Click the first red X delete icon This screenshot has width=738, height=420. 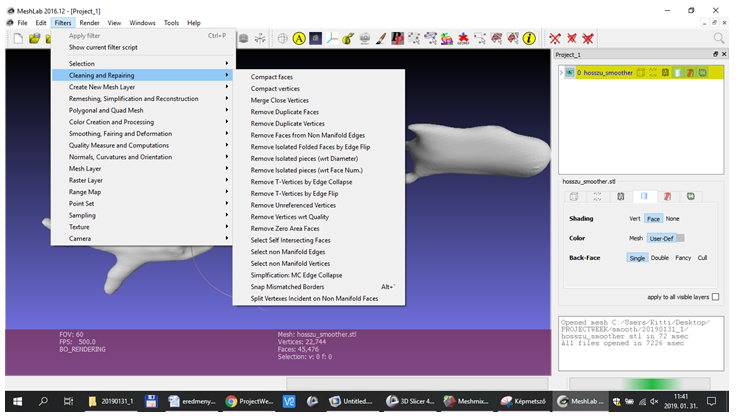coord(555,38)
